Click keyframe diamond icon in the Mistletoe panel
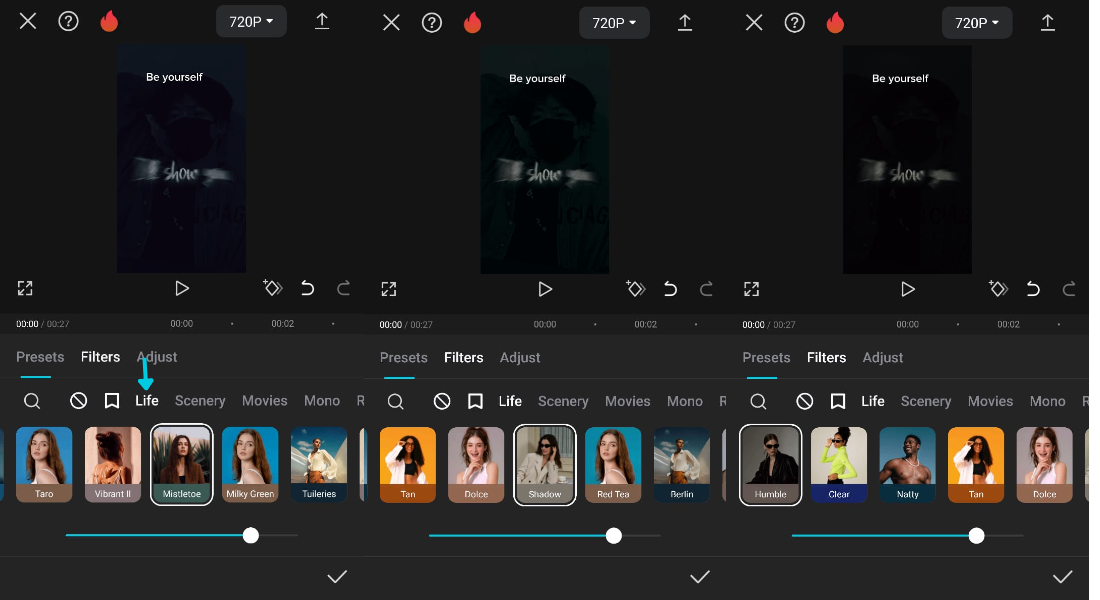Image resolution: width=1100 pixels, height=600 pixels. 272,288
